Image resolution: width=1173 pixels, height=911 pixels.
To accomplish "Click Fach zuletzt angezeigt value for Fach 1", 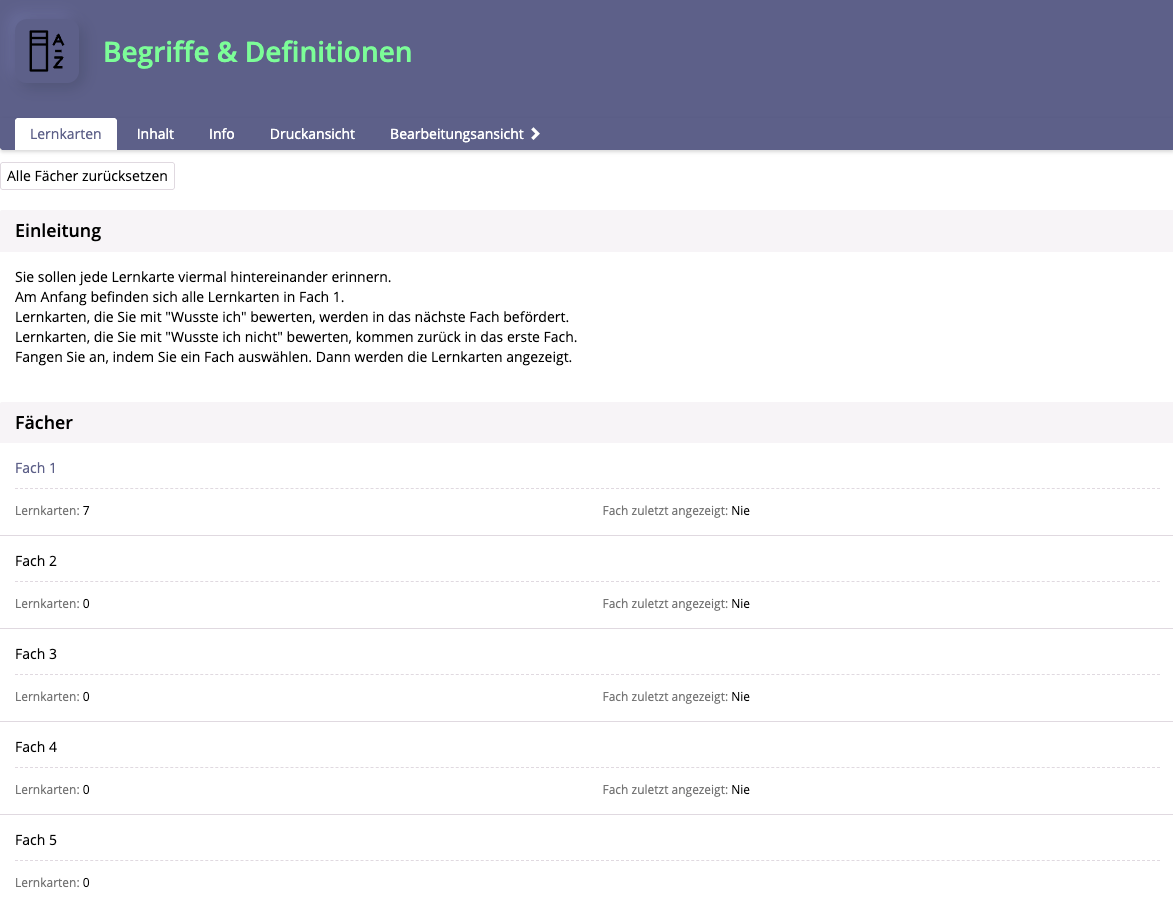I will (740, 511).
